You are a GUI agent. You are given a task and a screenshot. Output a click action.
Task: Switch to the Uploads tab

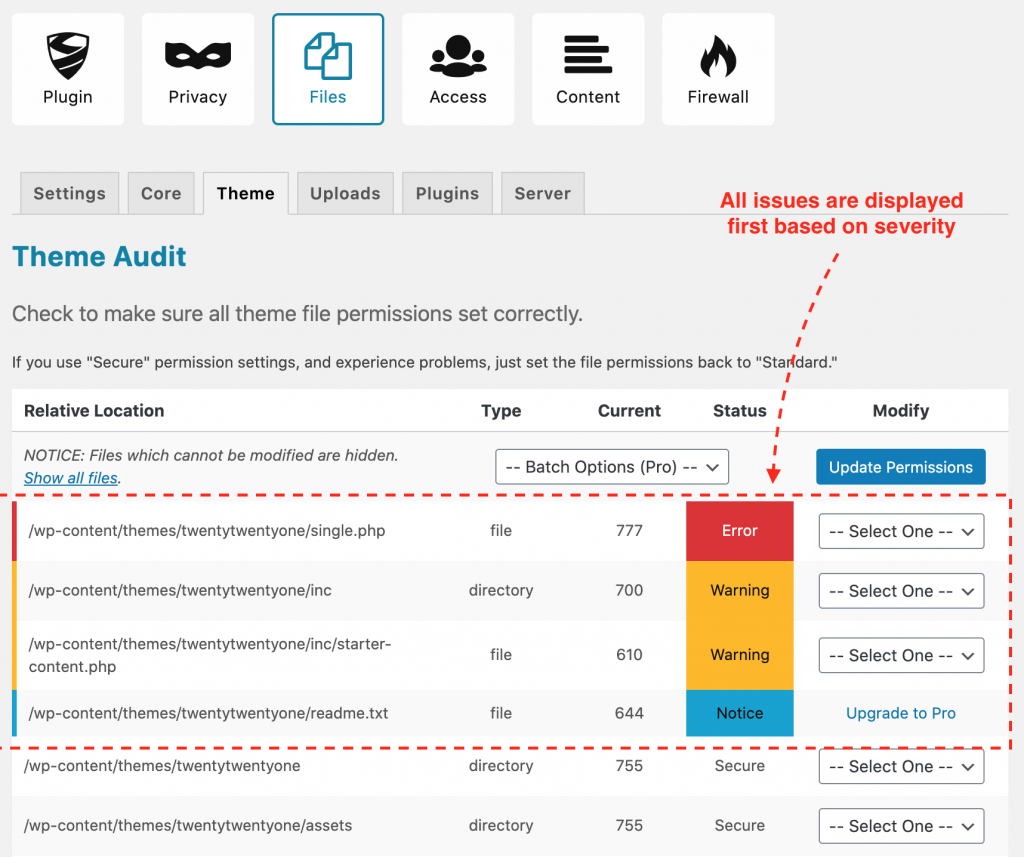(x=345, y=193)
